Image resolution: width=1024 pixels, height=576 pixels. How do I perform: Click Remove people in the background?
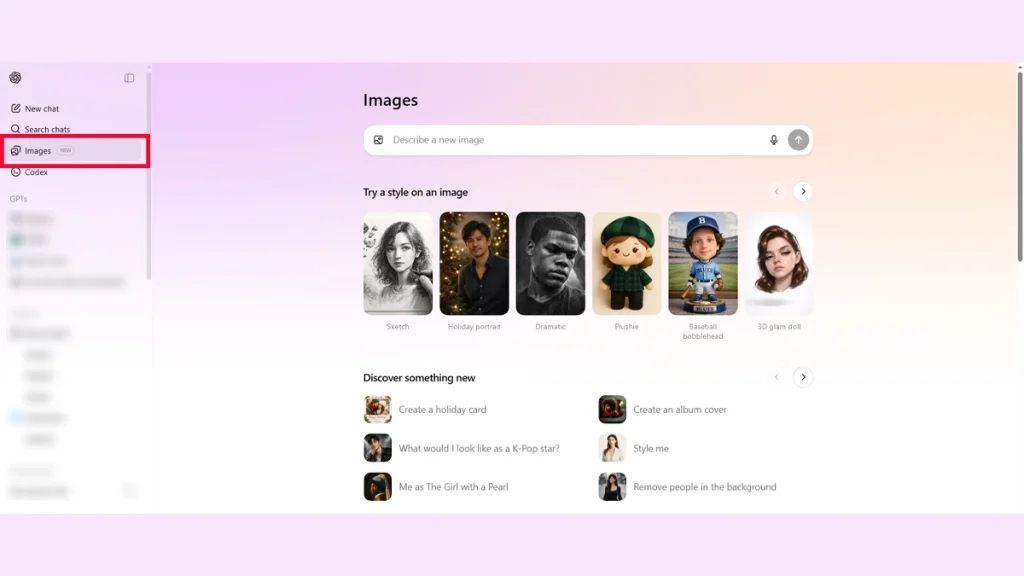703,487
